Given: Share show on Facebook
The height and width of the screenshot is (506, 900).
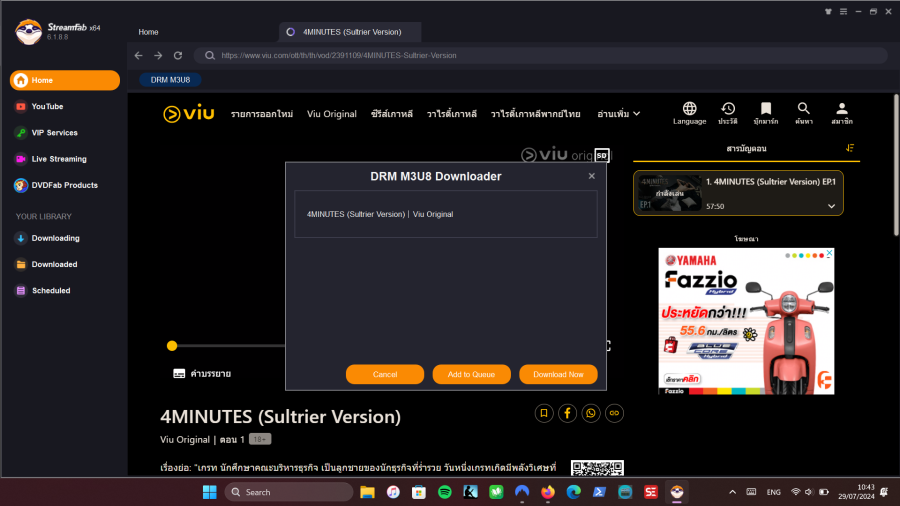Looking at the screenshot, I should tap(568, 413).
